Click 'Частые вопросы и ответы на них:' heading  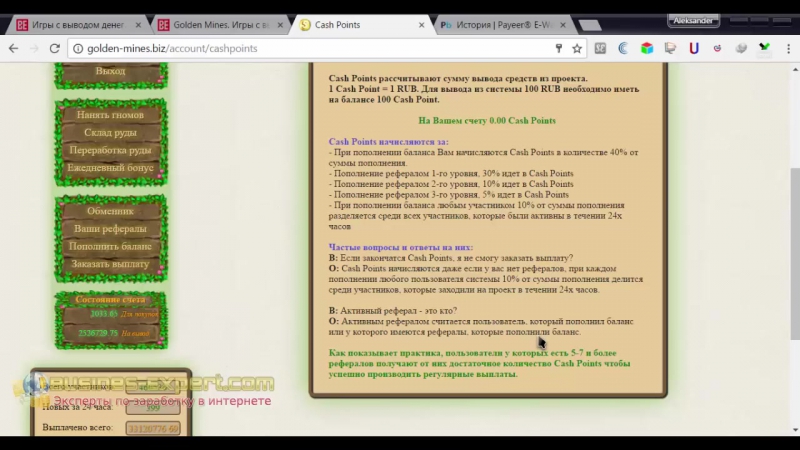[x=401, y=247]
